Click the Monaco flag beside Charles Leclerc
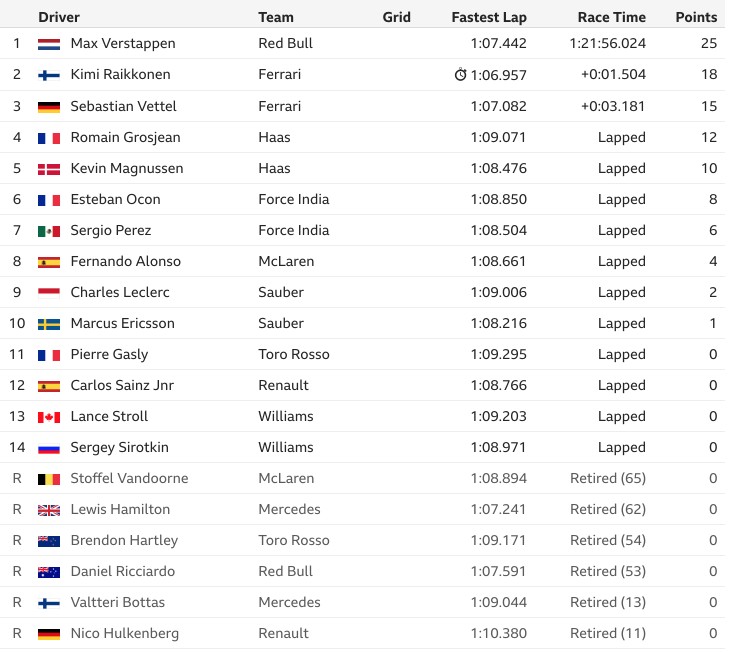 (49, 293)
